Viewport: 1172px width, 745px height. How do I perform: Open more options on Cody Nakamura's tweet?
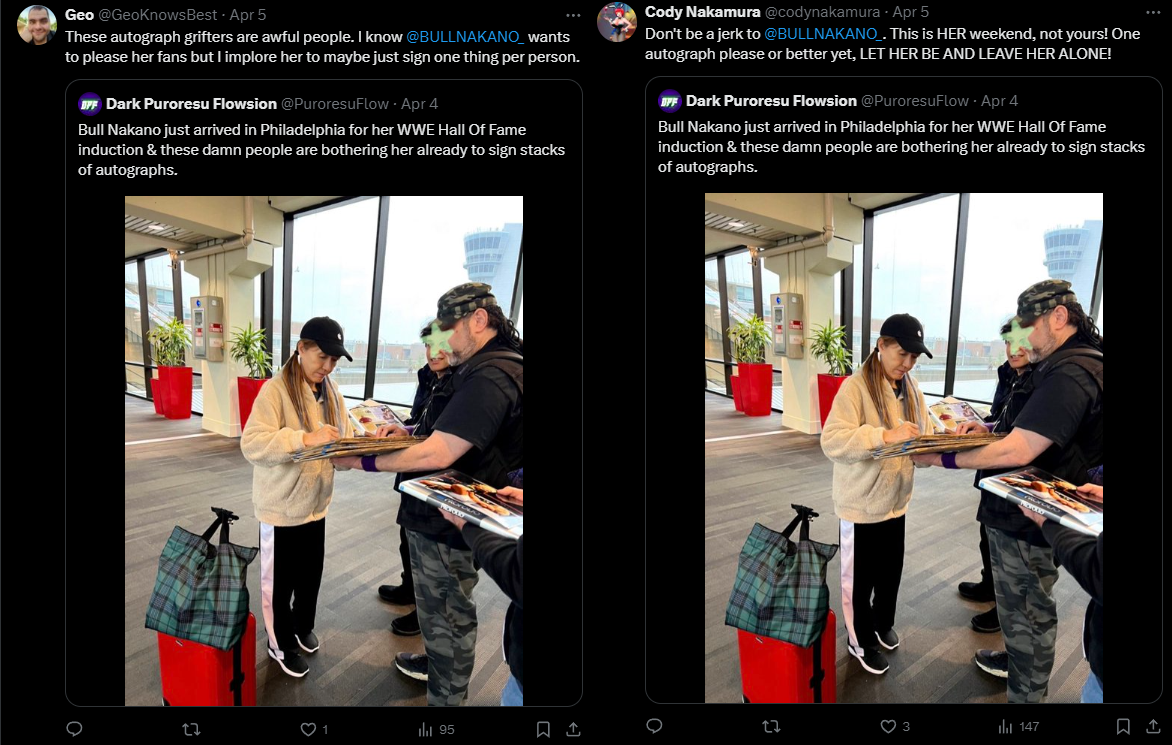tap(1153, 12)
